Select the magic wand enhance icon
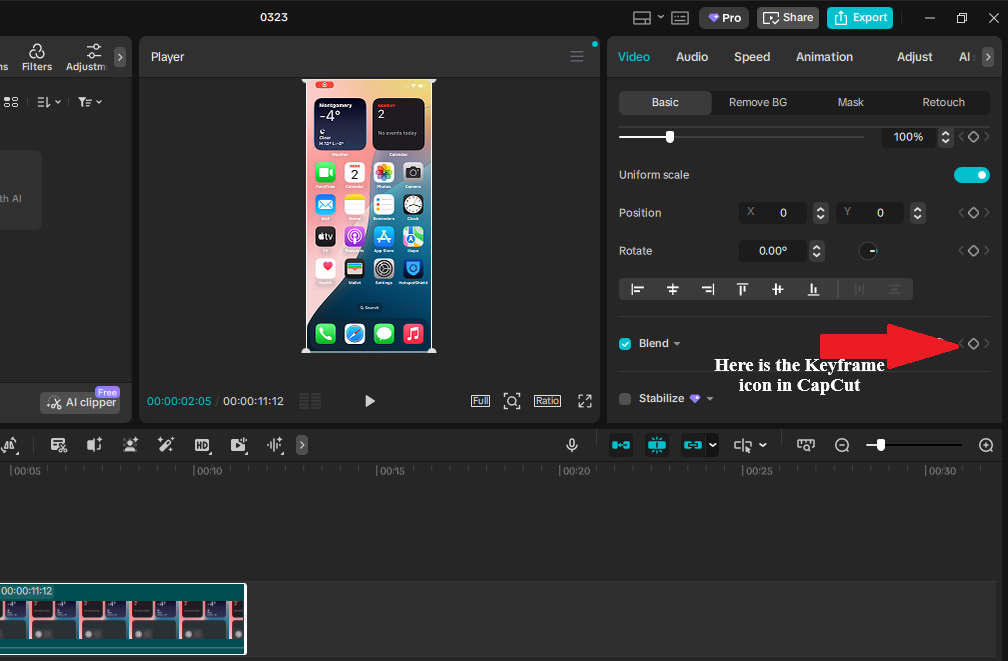 [x=166, y=445]
